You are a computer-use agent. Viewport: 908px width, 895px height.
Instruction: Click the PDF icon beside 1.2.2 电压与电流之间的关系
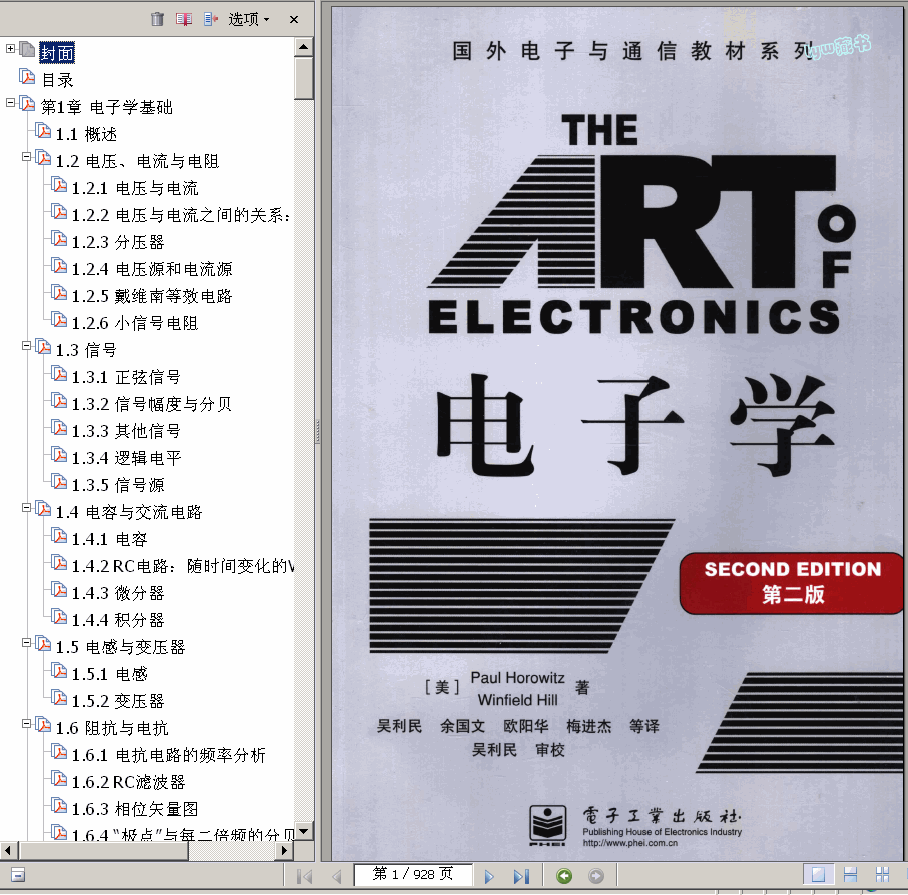coord(58,212)
